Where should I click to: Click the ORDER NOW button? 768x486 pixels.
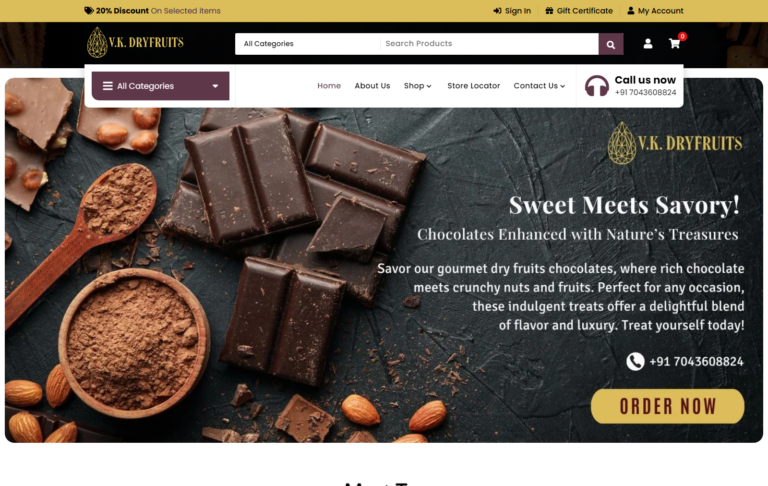[667, 406]
